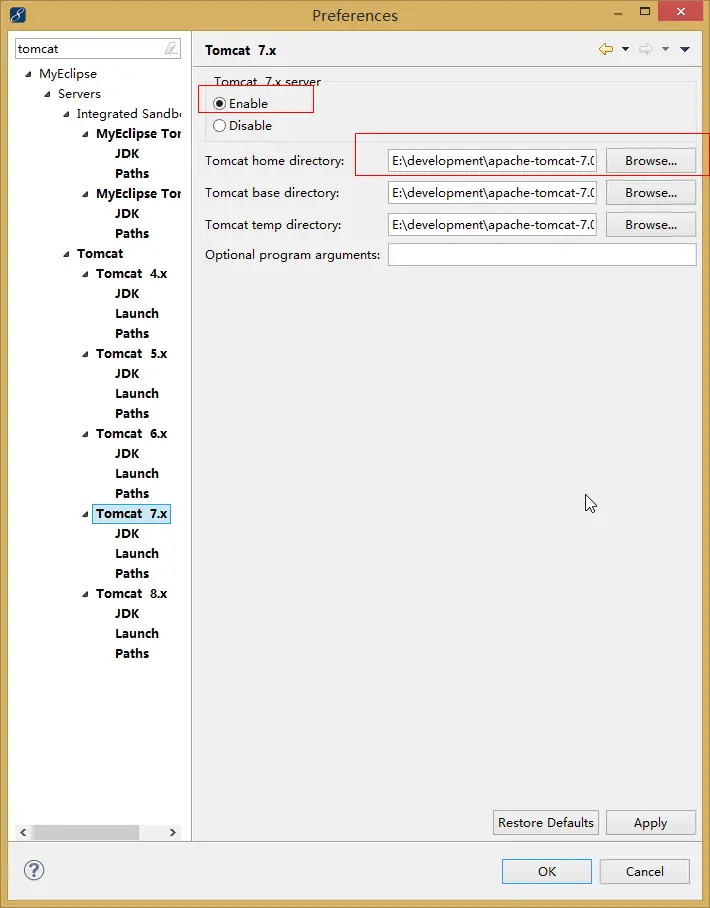The height and width of the screenshot is (908, 710).
Task: Select the Disable radio button
Action: point(219,126)
